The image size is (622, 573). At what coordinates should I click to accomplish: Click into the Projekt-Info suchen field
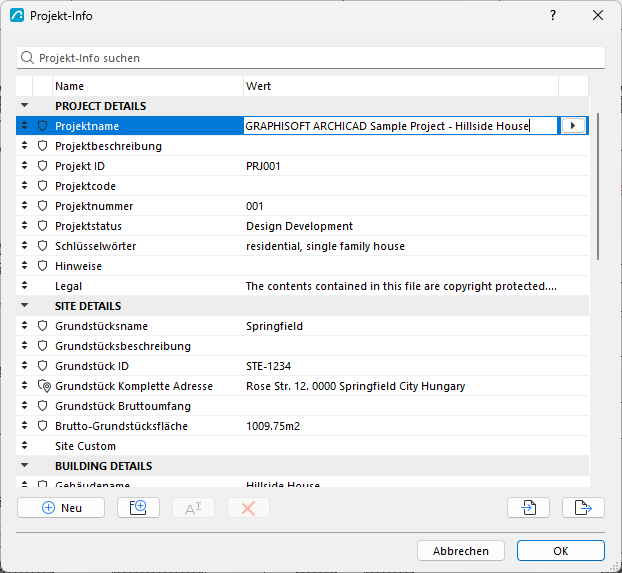tap(311, 58)
